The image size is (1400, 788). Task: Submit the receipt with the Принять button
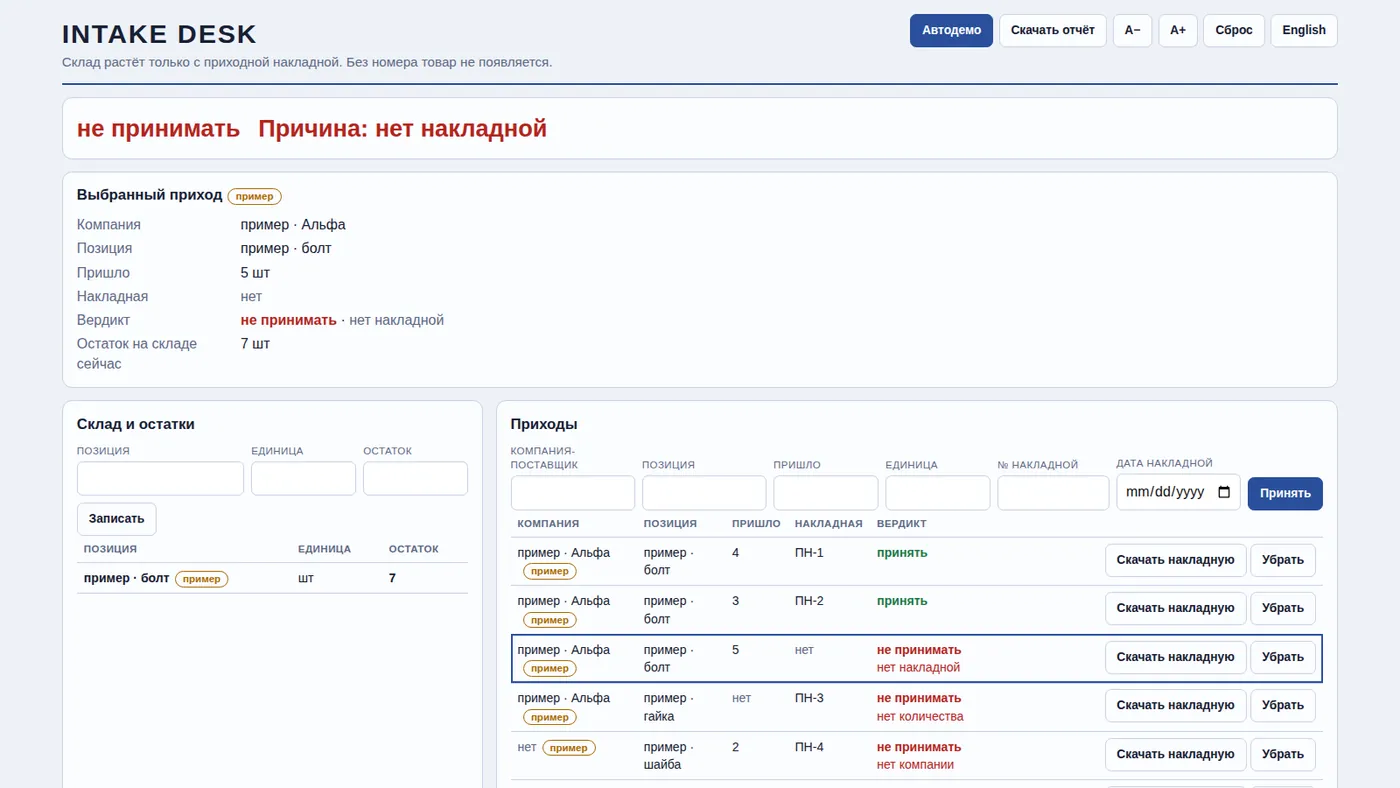pyautogui.click(x=1285, y=493)
